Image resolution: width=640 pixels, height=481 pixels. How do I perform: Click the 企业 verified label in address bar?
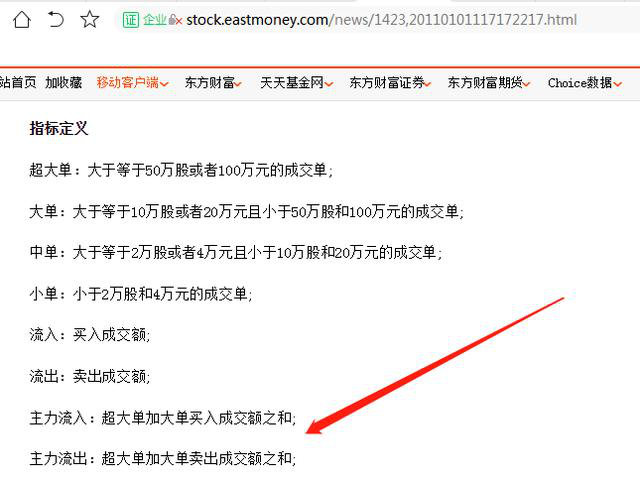155,20
